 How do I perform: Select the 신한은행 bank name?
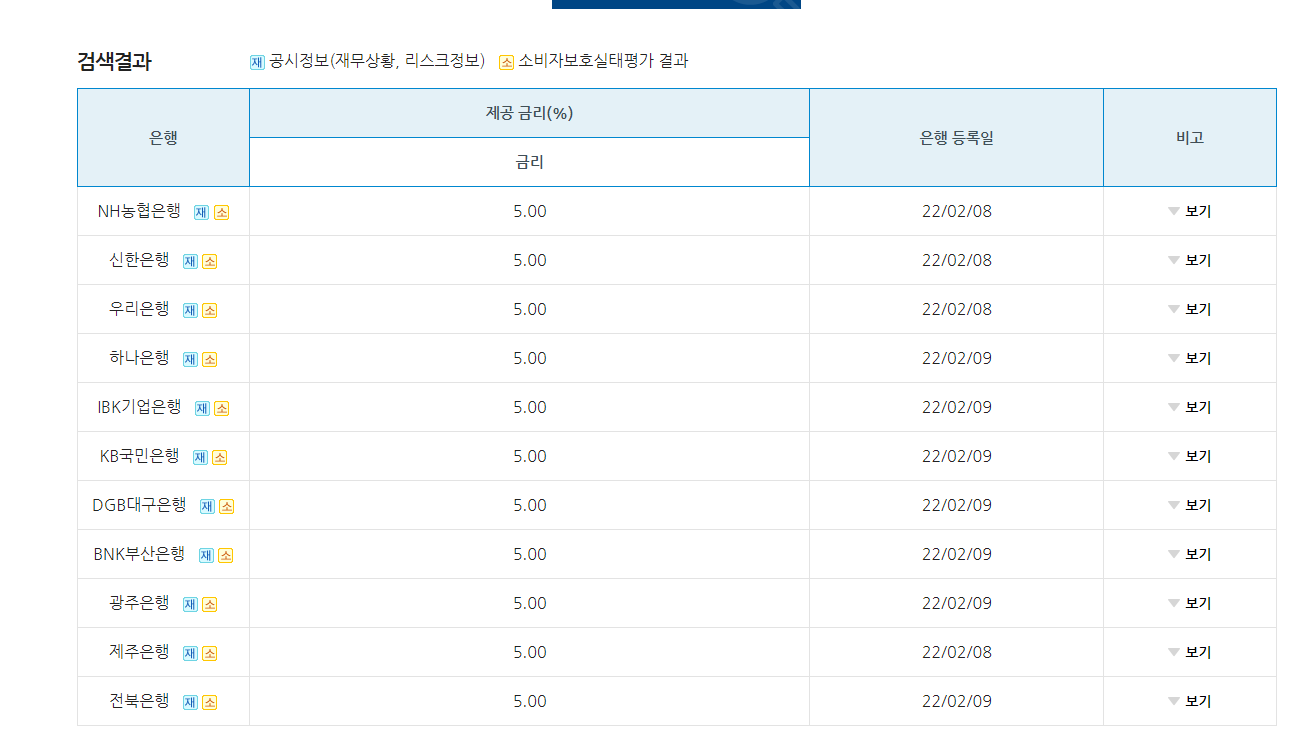pos(139,260)
